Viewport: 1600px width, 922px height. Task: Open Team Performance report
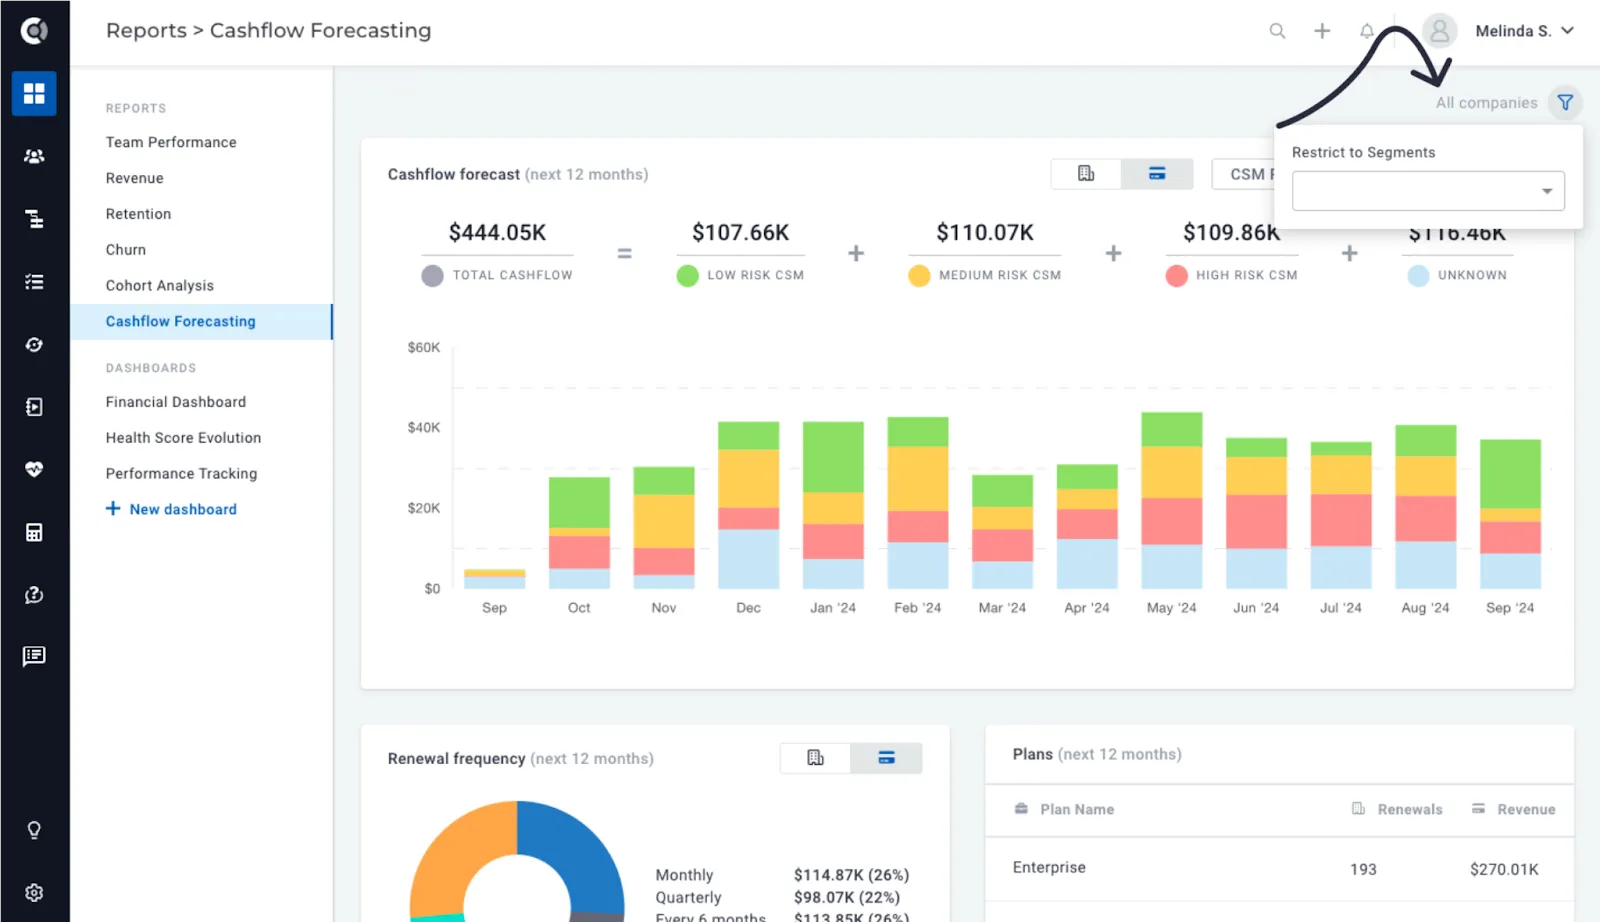point(171,142)
